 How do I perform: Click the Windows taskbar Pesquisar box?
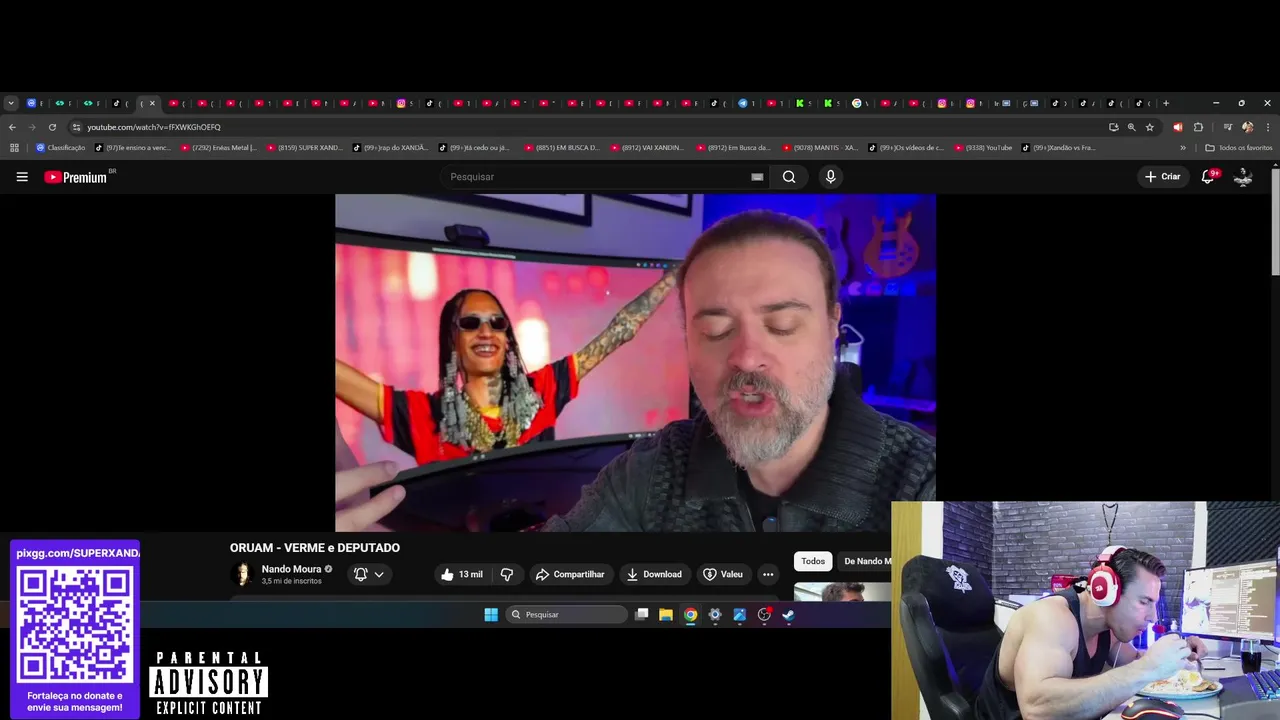click(566, 615)
